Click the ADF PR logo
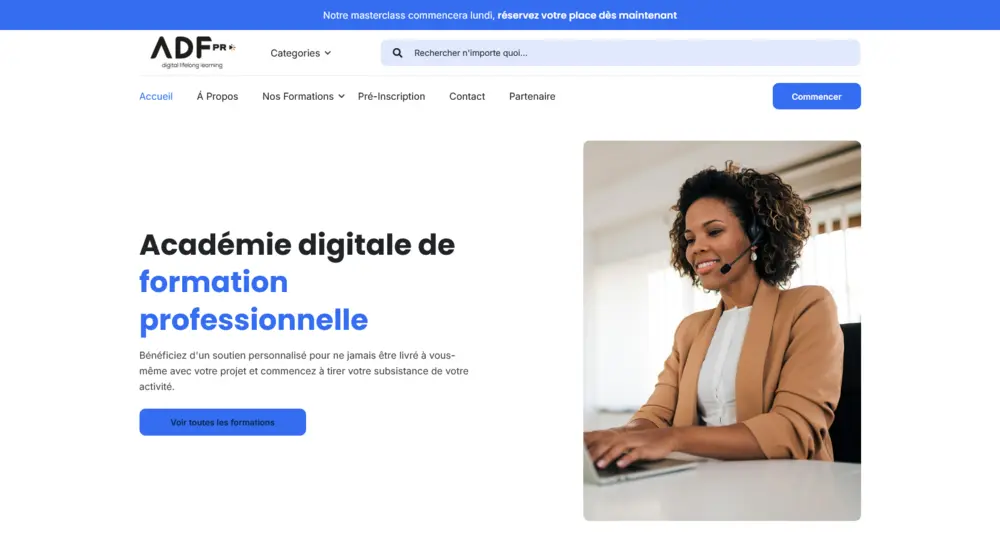The image size is (1000, 539). [x=193, y=52]
